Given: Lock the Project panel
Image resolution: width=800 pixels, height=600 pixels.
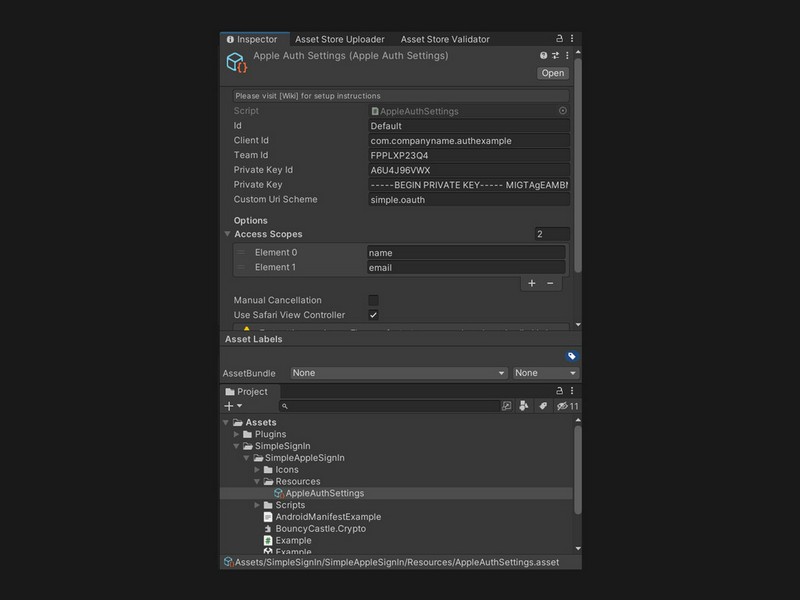Looking at the screenshot, I should click(x=559, y=390).
